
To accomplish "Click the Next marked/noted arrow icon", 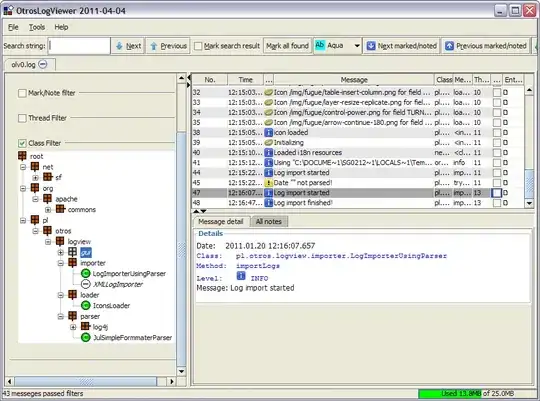I will (x=371, y=46).
